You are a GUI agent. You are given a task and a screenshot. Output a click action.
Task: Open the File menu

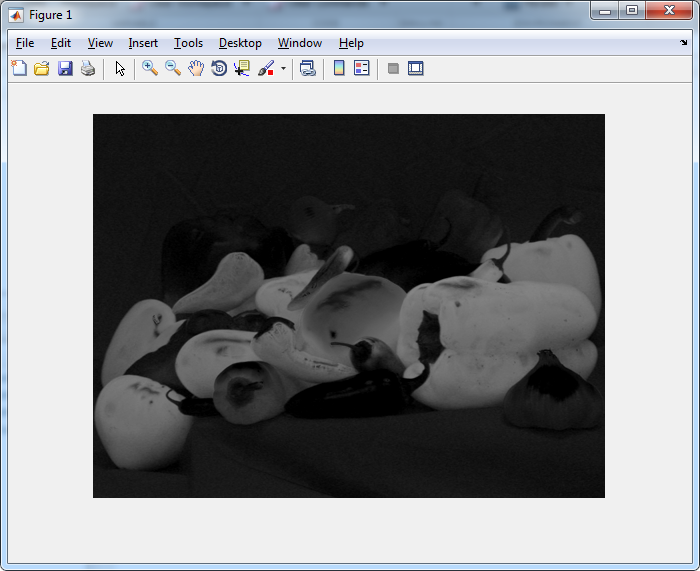25,43
